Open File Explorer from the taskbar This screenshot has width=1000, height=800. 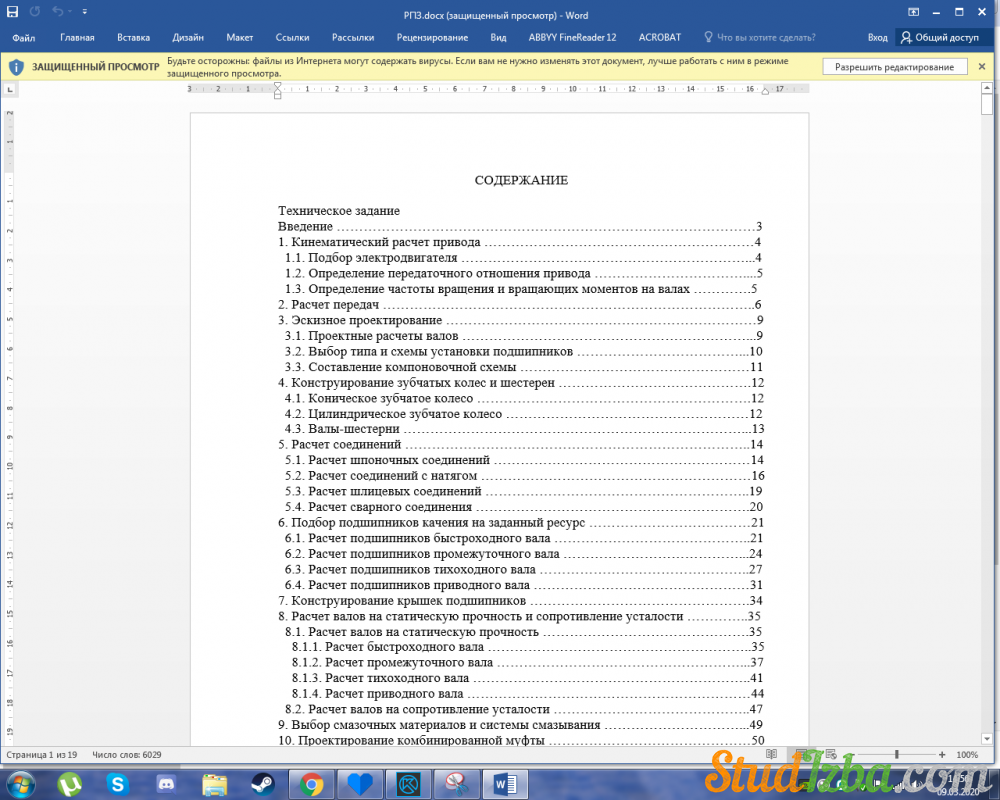[x=215, y=784]
